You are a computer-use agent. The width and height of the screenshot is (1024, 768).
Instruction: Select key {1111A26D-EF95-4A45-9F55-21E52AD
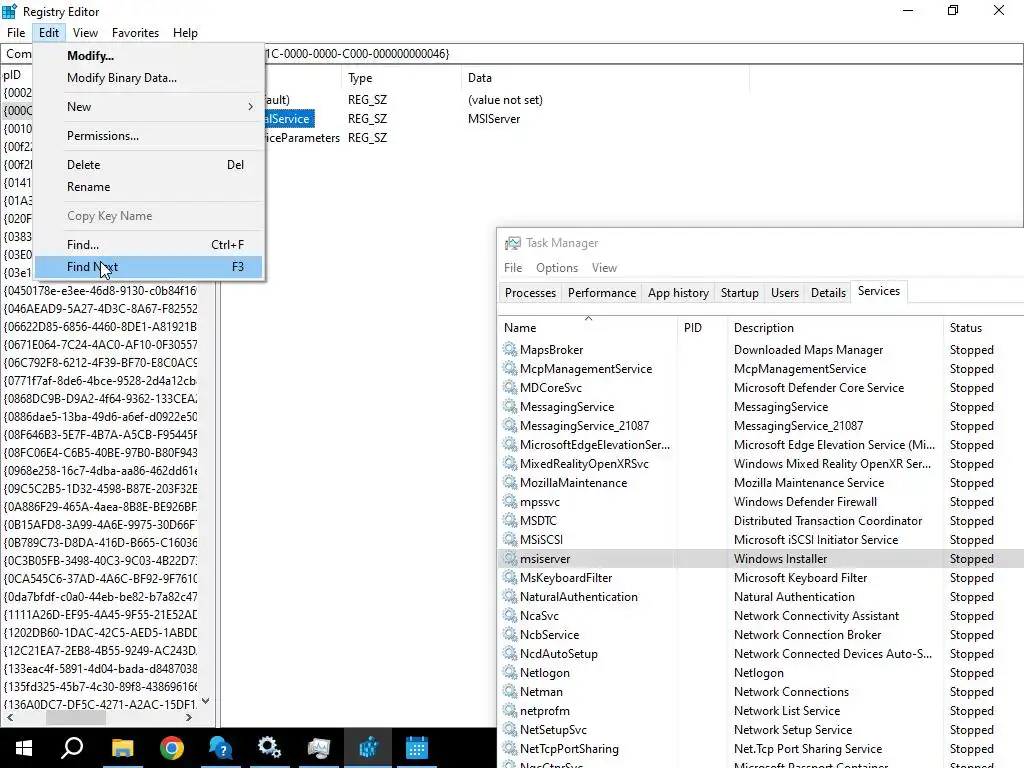coord(100,615)
